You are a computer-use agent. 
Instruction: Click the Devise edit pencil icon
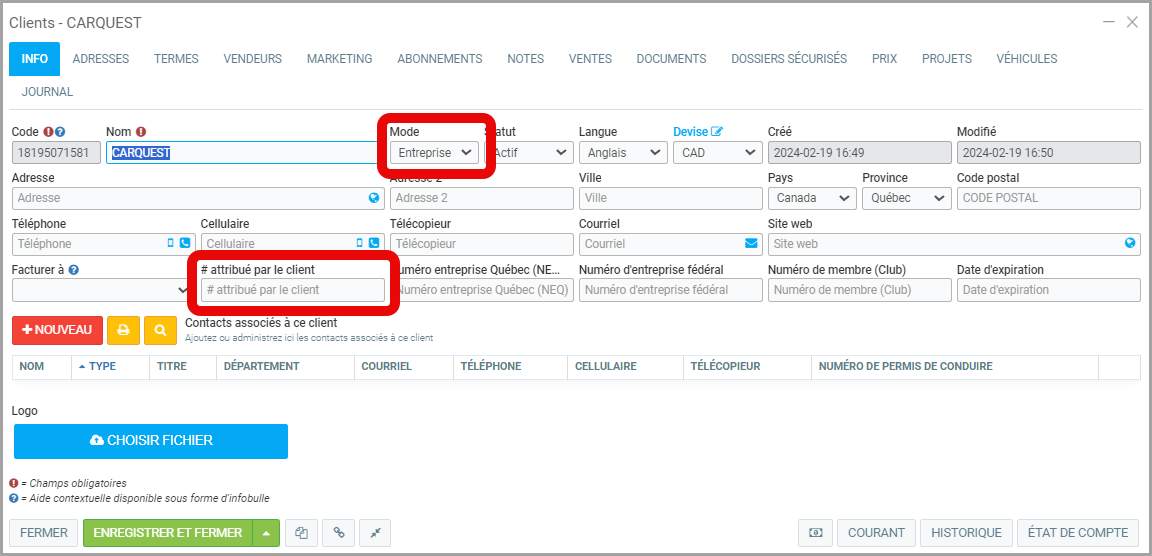click(x=717, y=132)
